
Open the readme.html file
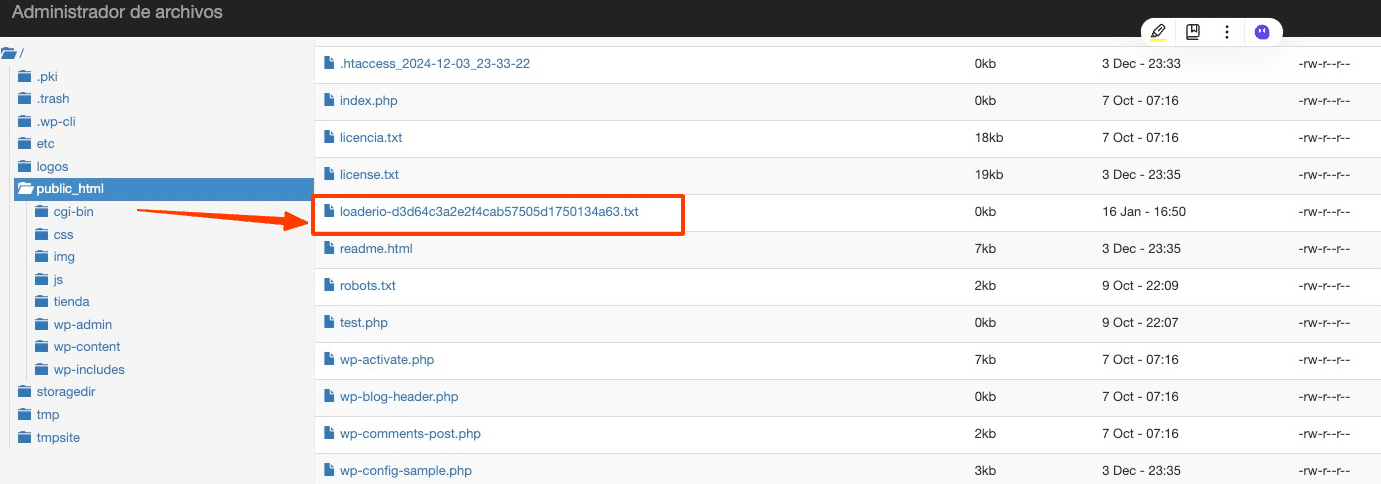click(375, 249)
